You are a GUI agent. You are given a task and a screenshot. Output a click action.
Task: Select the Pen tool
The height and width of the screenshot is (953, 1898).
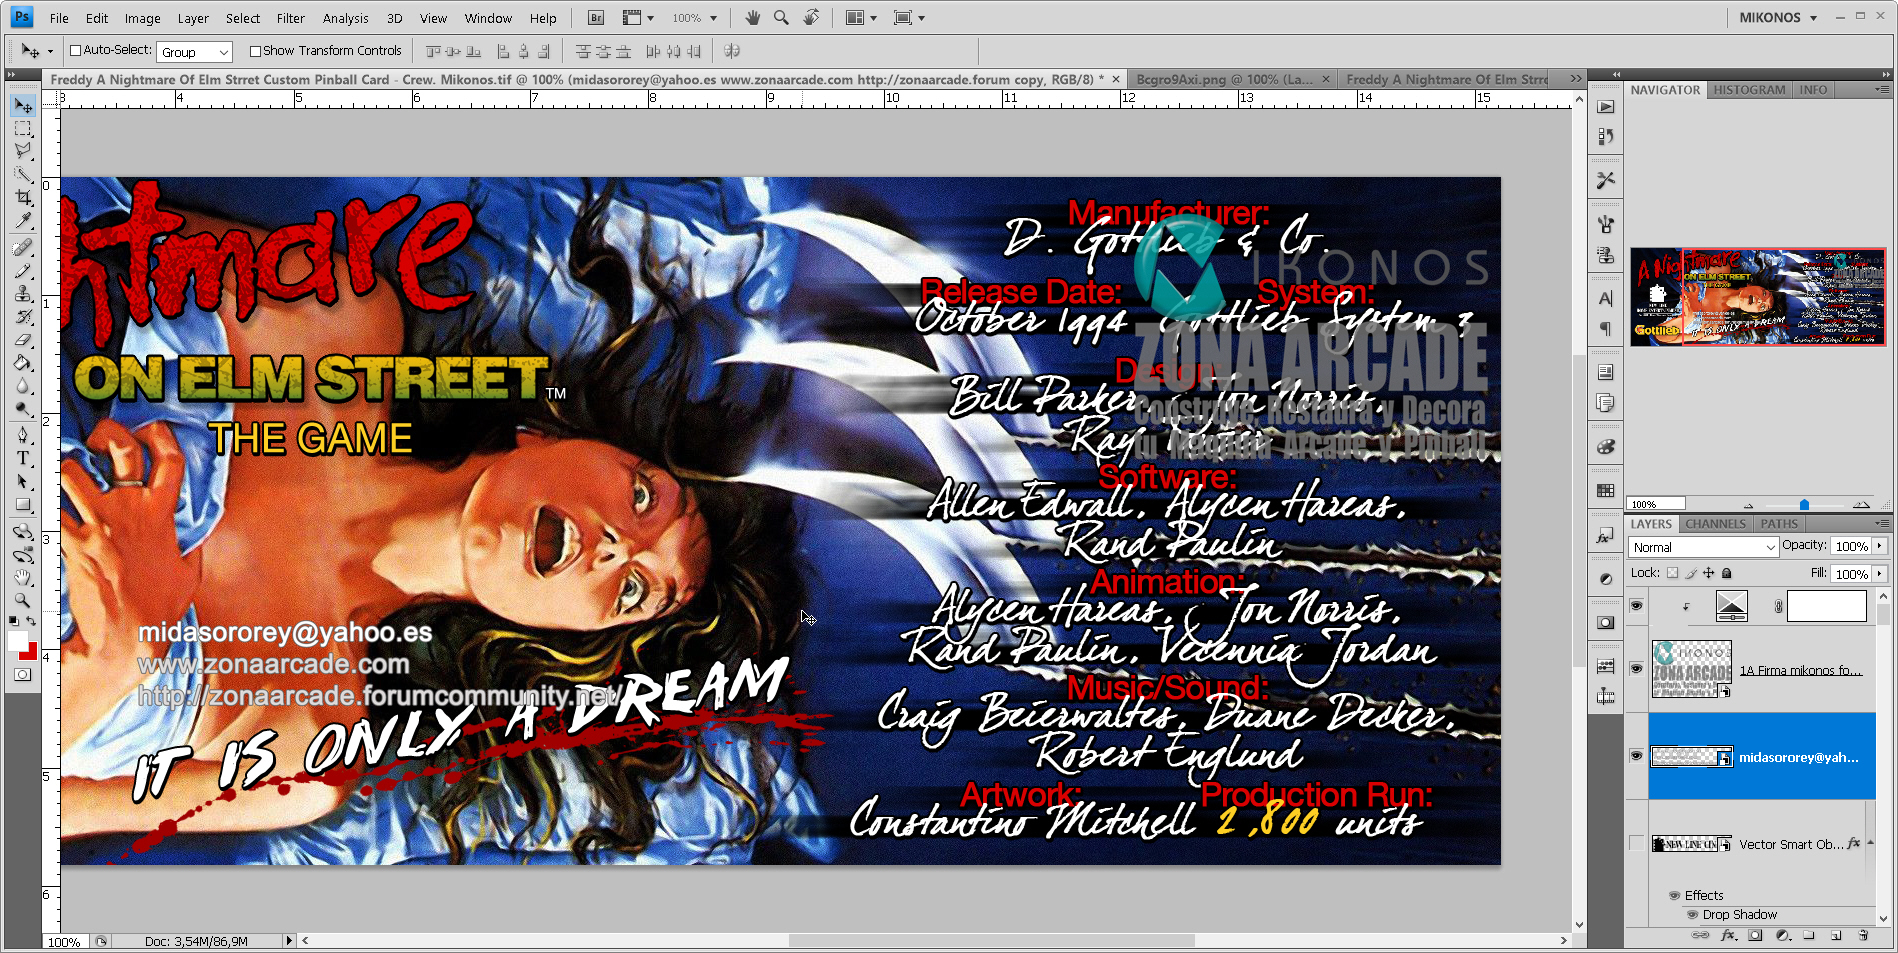(23, 435)
